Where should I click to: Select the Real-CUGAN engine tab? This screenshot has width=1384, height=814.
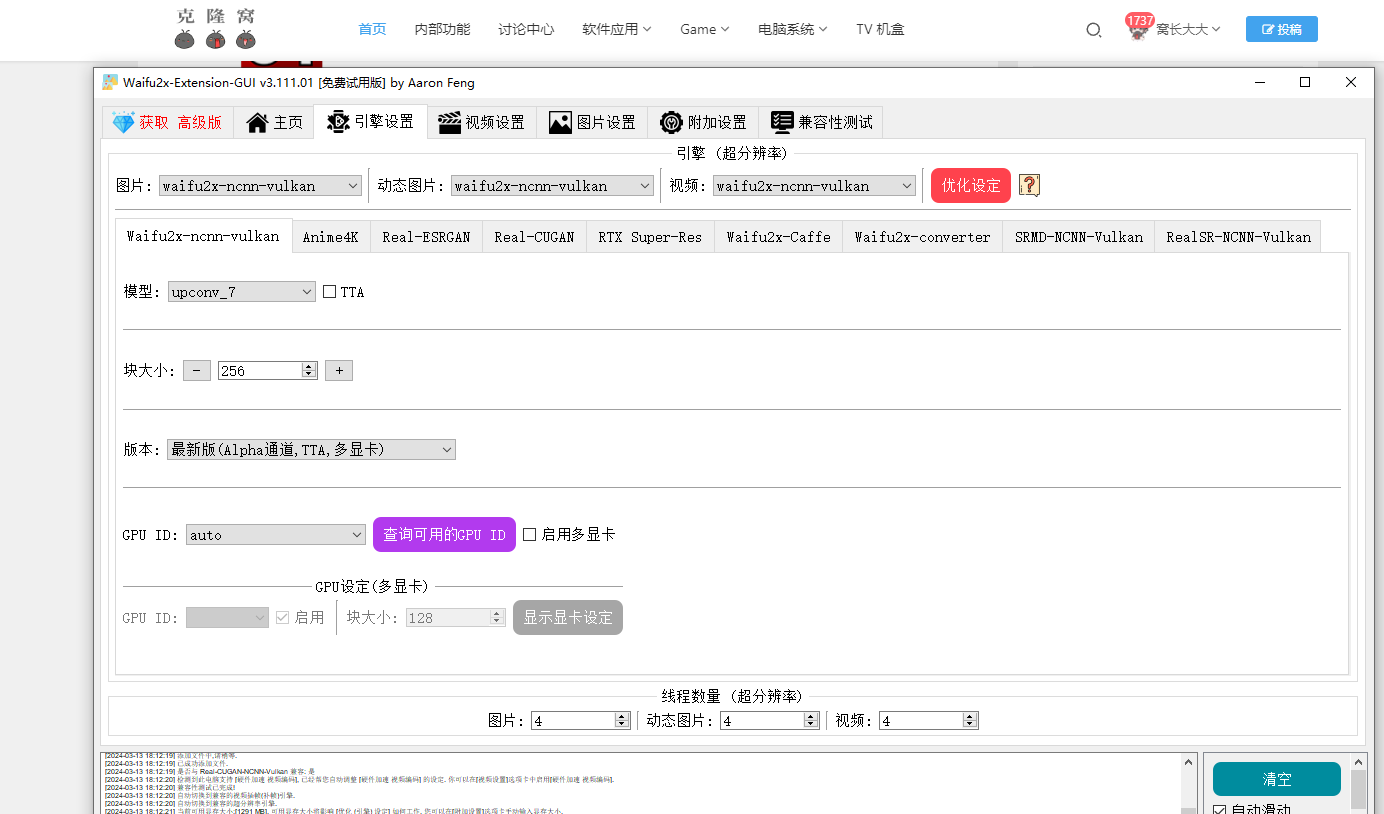coord(534,237)
